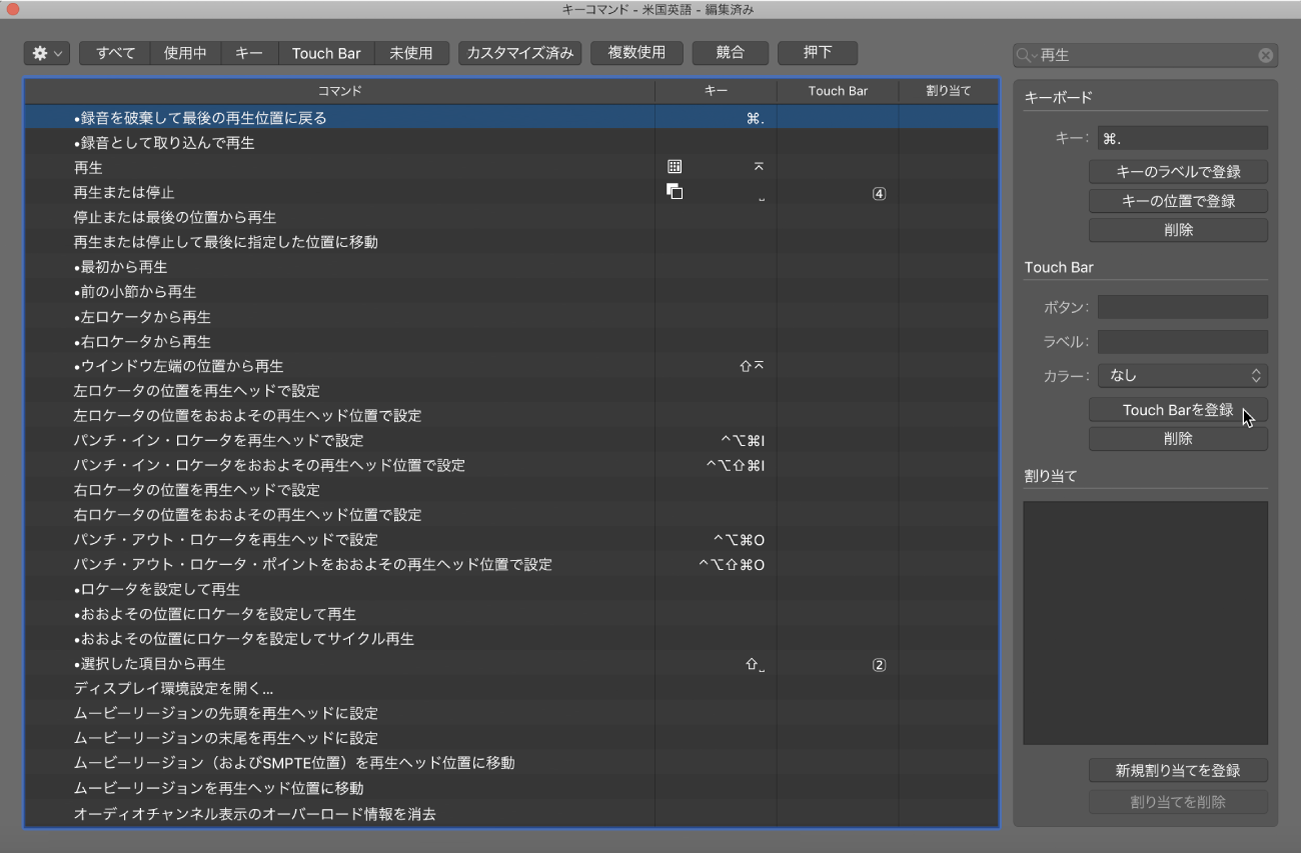Select row ロケータを設定して再生

pos(511,590)
